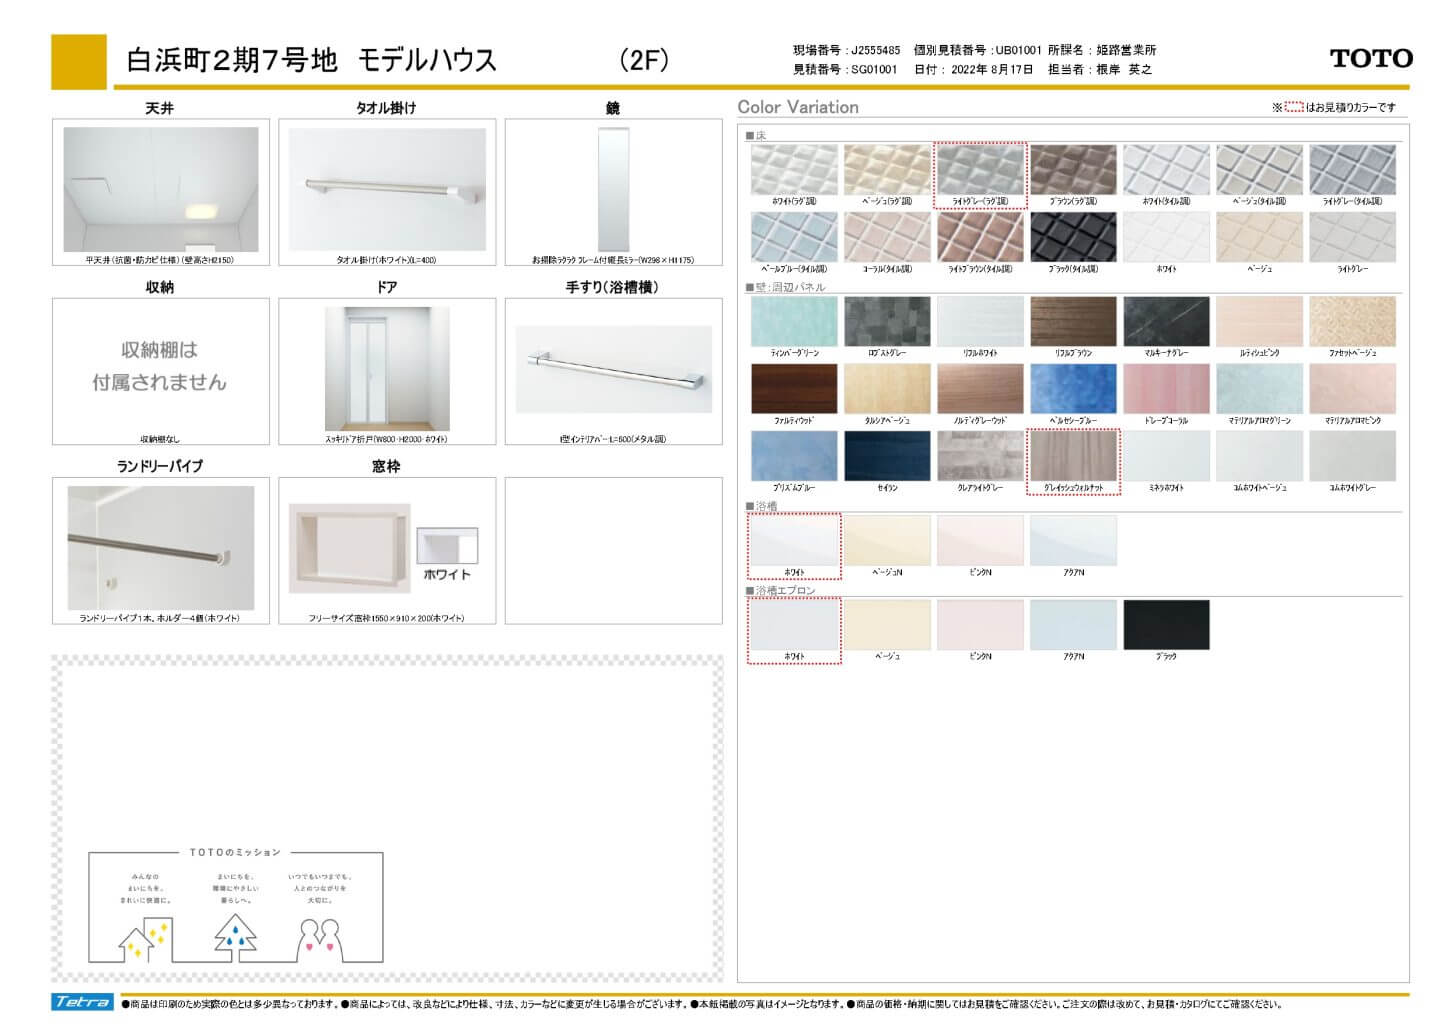Click the tree with water drops icon
1448x1024 pixels.
click(x=236, y=936)
